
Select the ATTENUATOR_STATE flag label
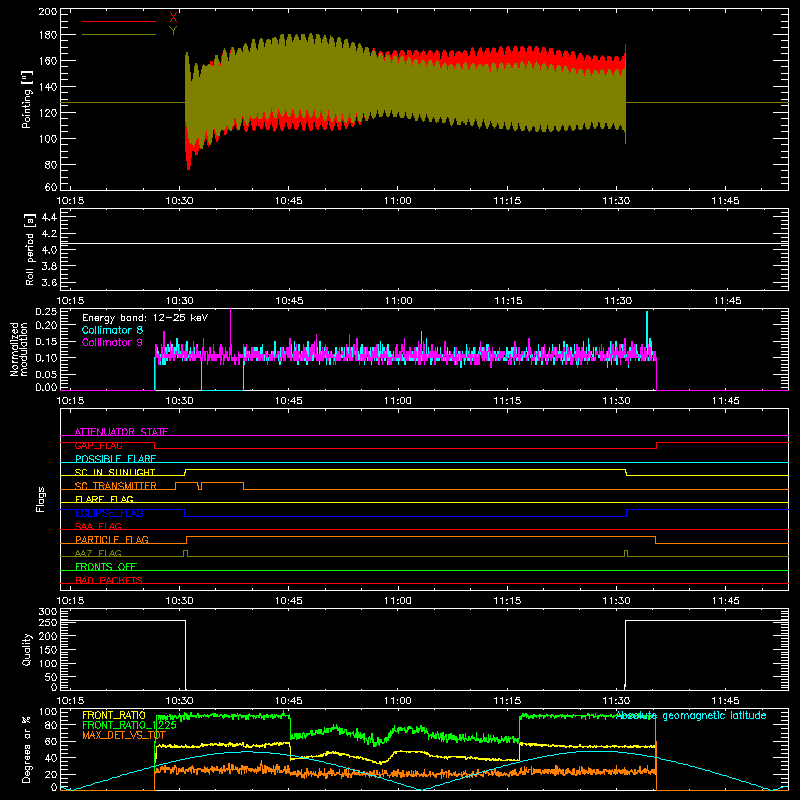click(x=121, y=432)
